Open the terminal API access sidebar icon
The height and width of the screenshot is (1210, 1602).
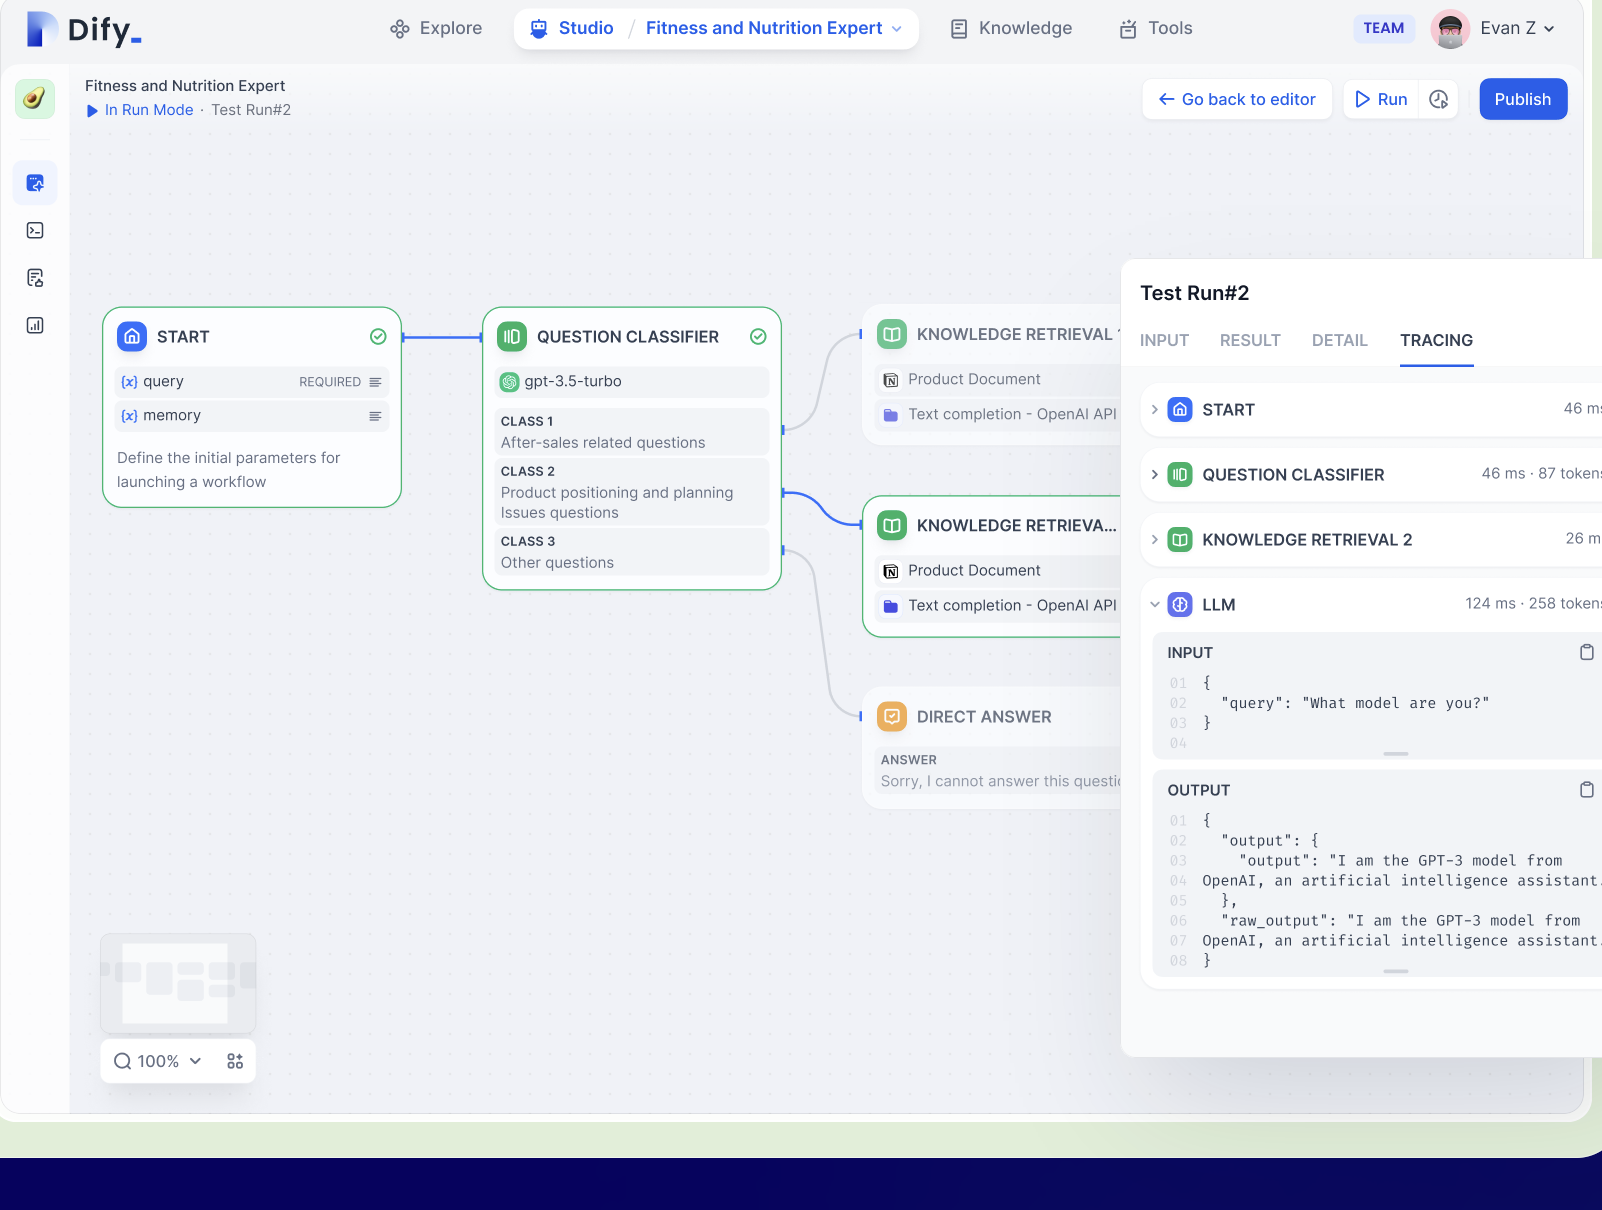[35, 231]
